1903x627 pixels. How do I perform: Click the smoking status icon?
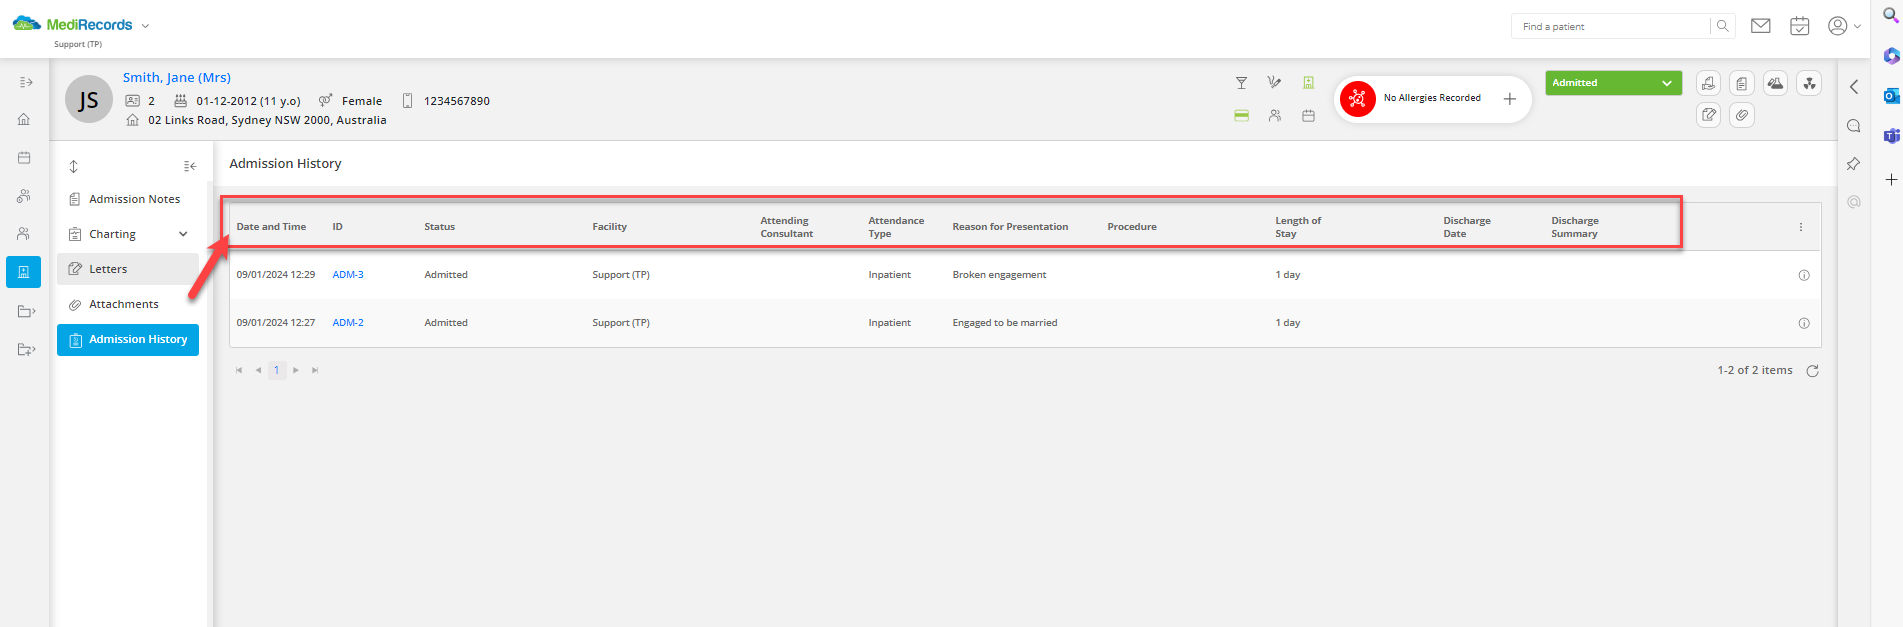1274,83
